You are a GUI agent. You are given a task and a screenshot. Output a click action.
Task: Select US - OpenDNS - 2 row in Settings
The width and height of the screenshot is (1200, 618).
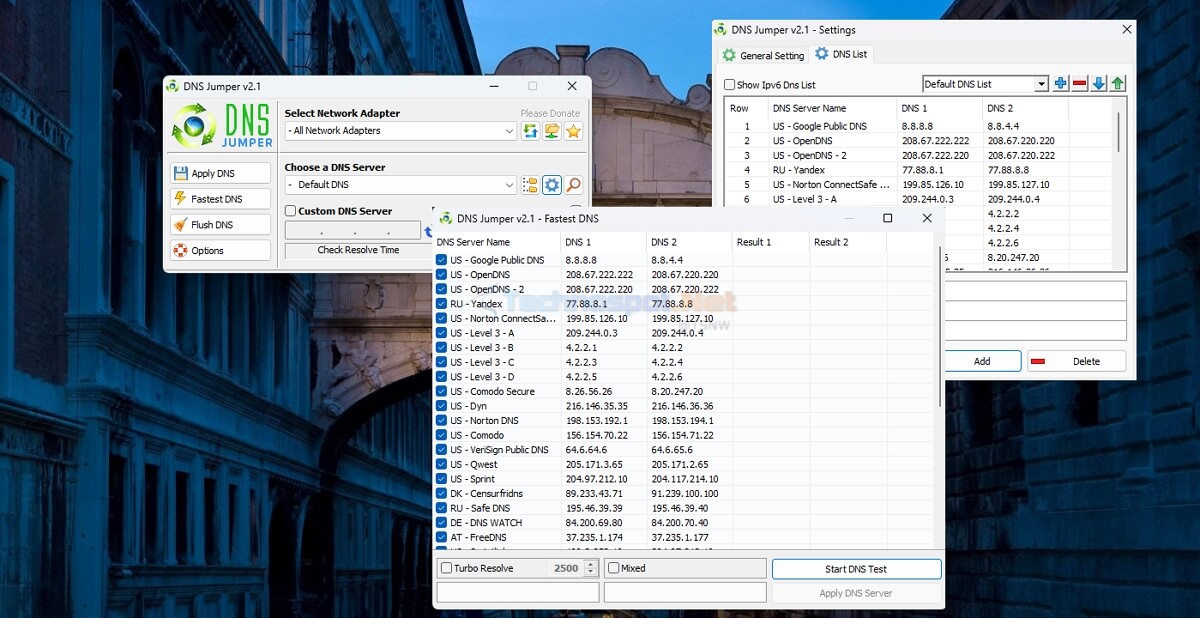(919, 155)
